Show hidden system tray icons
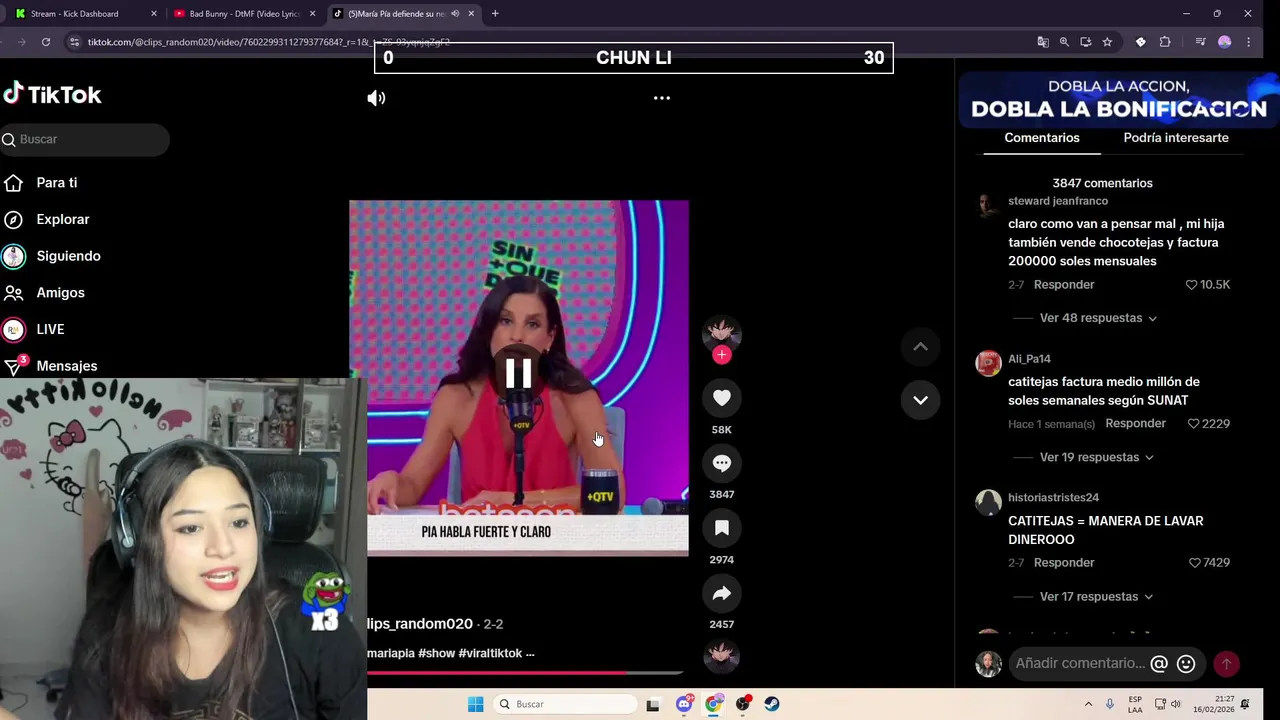 (x=1088, y=704)
